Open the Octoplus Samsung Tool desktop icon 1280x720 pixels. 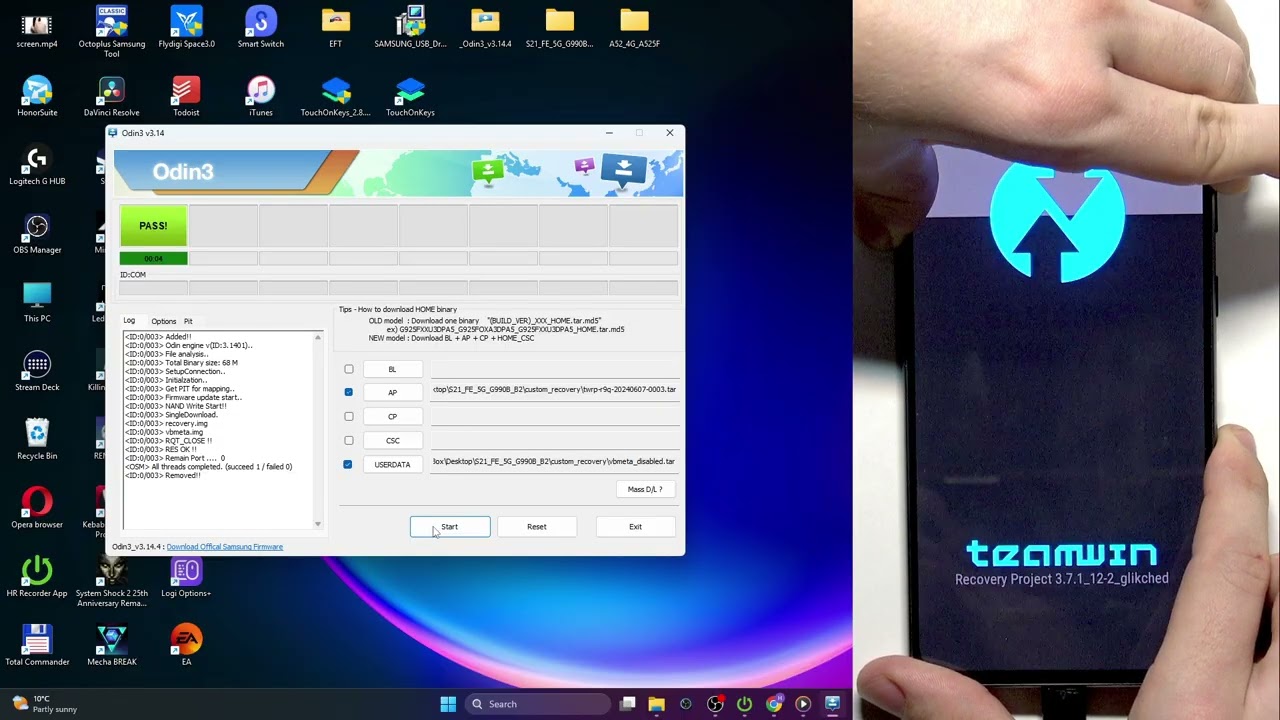point(112,31)
